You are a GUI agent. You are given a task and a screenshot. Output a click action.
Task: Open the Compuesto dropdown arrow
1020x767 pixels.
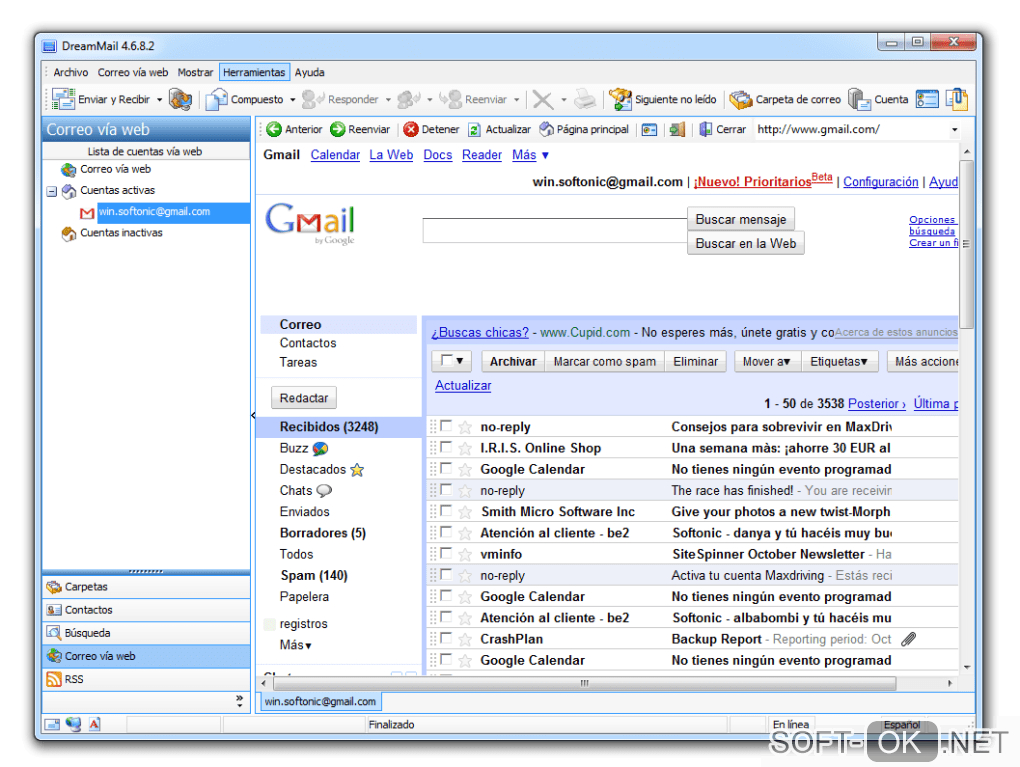point(293,100)
